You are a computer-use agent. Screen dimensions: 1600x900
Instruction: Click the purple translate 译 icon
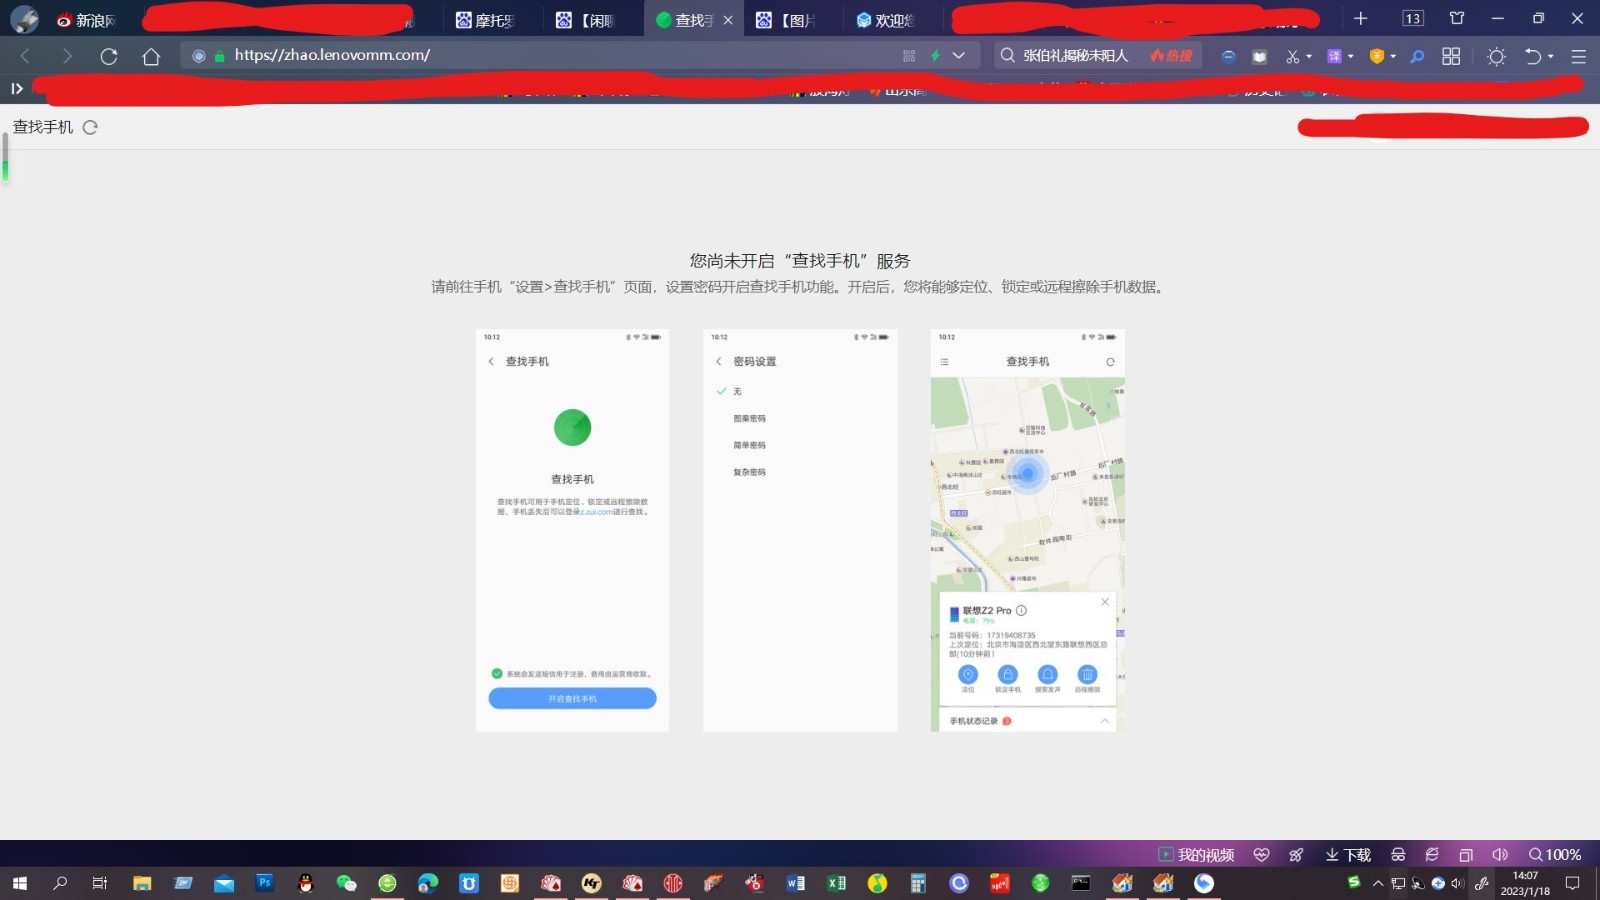[1334, 56]
